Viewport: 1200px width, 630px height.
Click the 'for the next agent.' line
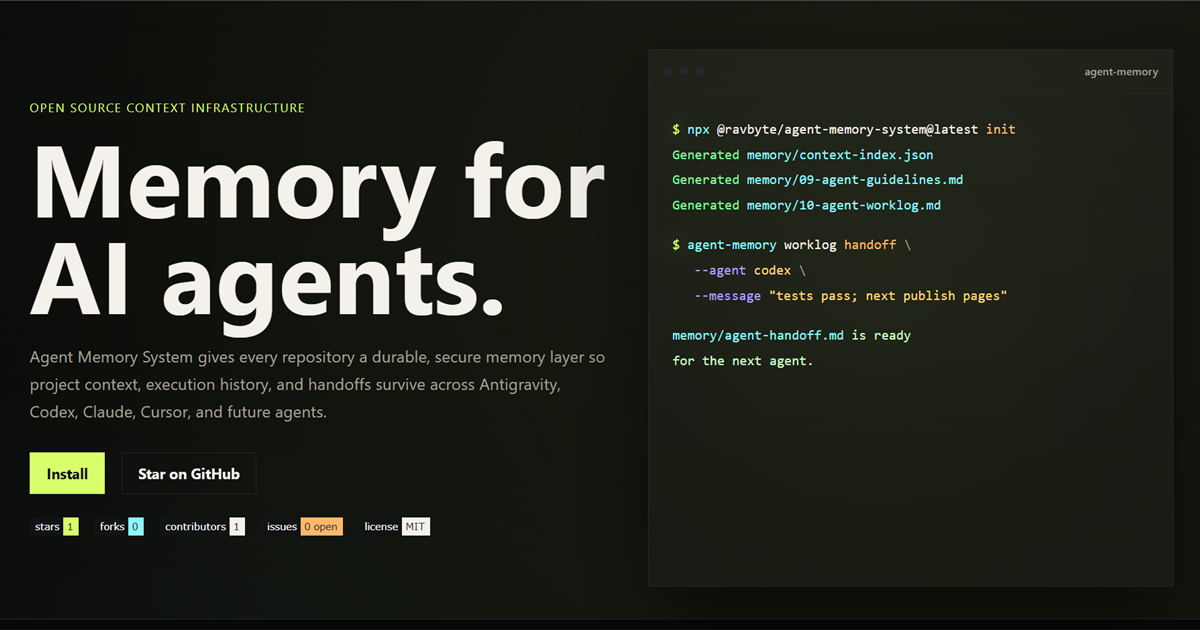click(743, 360)
